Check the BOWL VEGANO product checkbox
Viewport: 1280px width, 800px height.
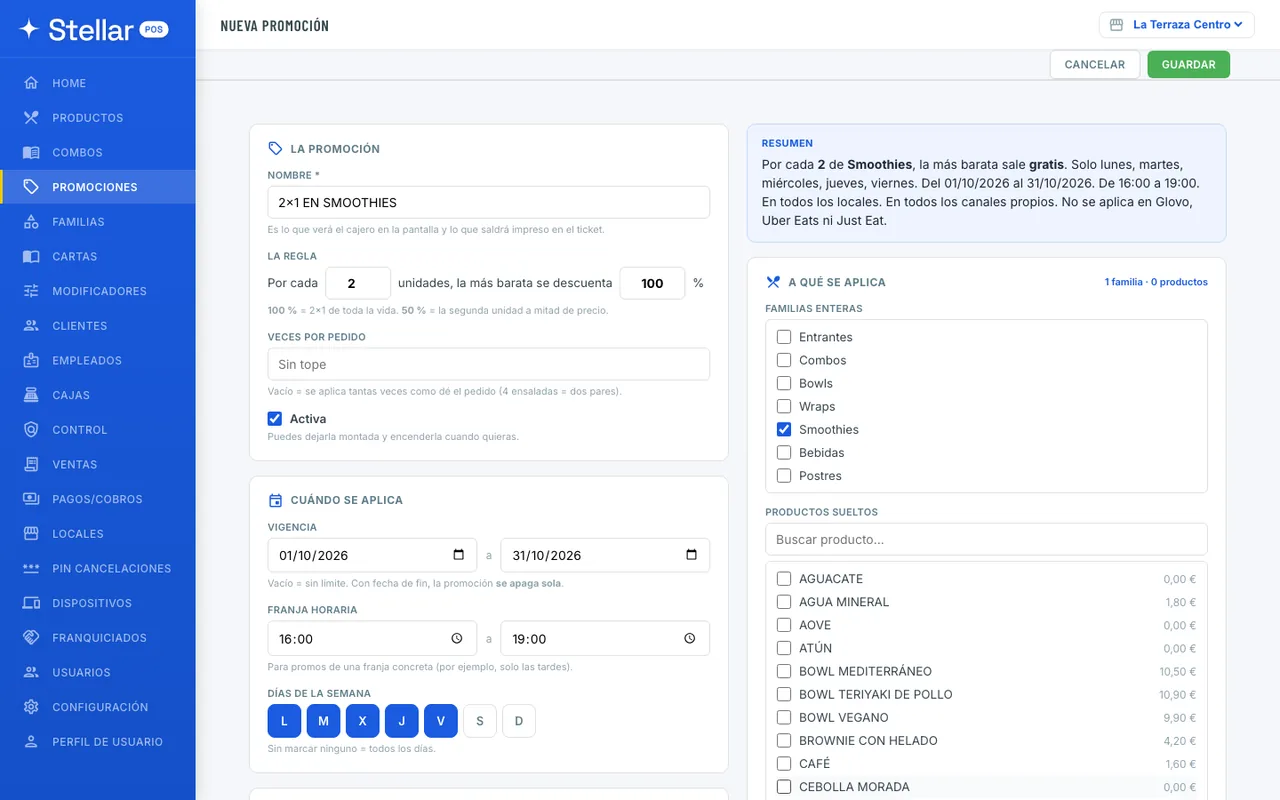784,718
